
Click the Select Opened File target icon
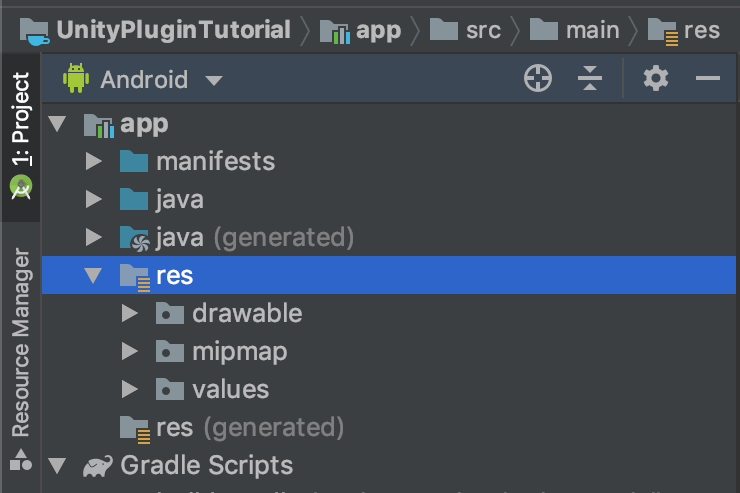pos(538,79)
